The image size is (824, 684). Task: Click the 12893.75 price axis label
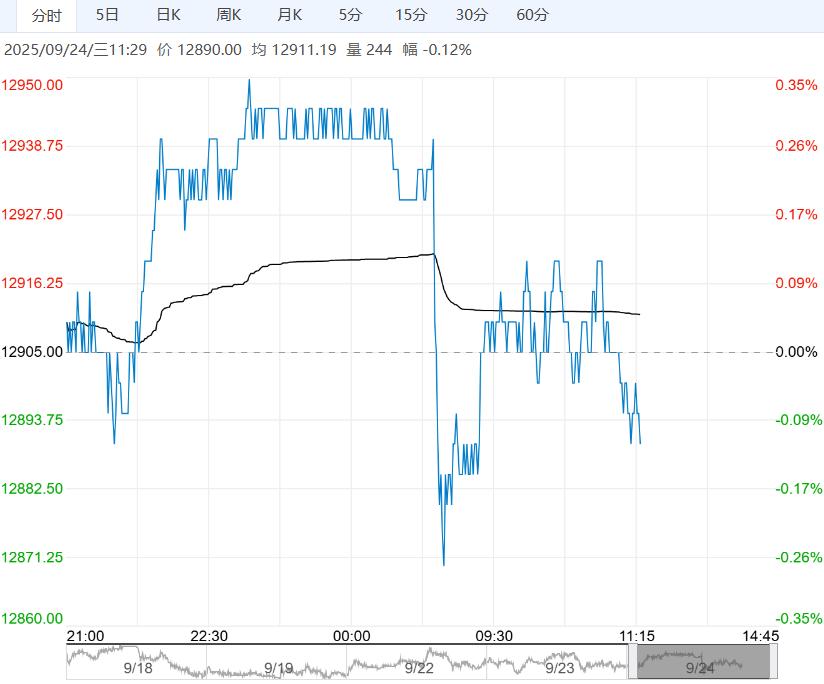click(x=32, y=420)
